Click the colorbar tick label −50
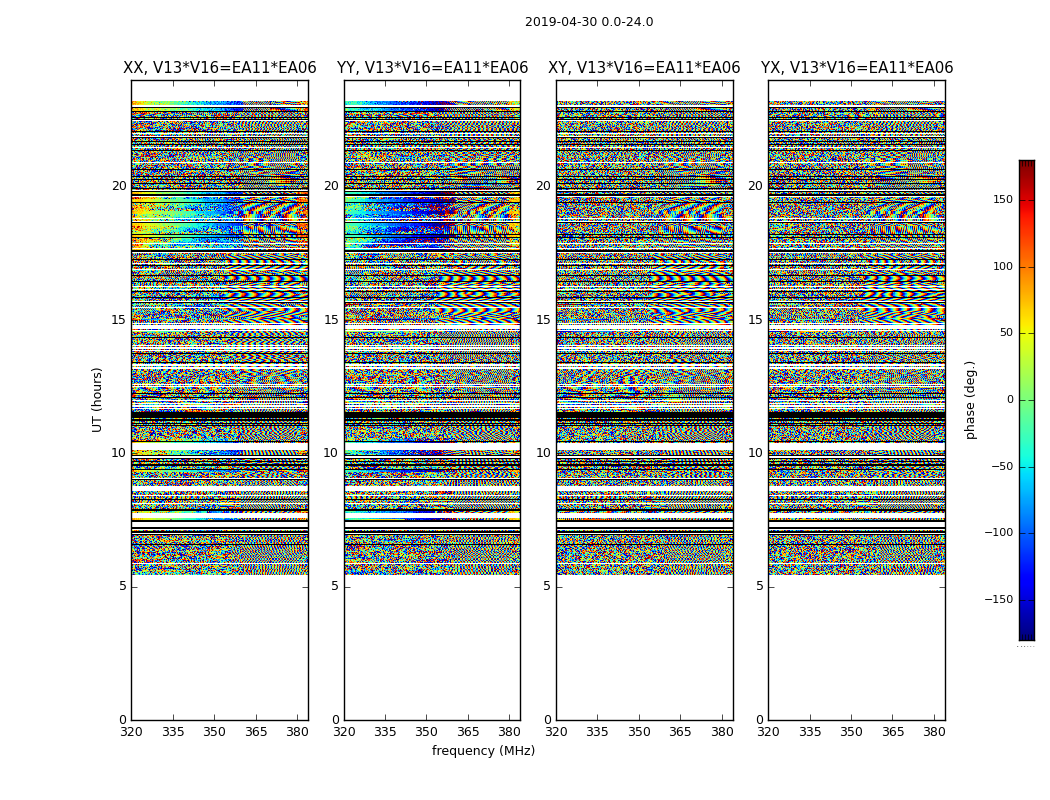The width and height of the screenshot is (1050, 800). (x=1002, y=467)
